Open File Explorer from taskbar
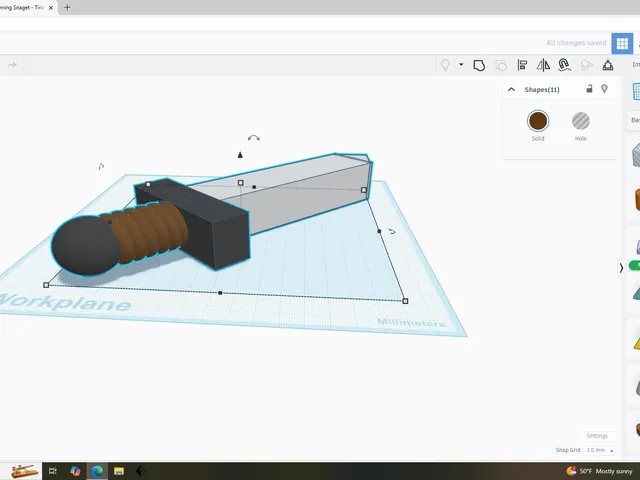 (119, 471)
